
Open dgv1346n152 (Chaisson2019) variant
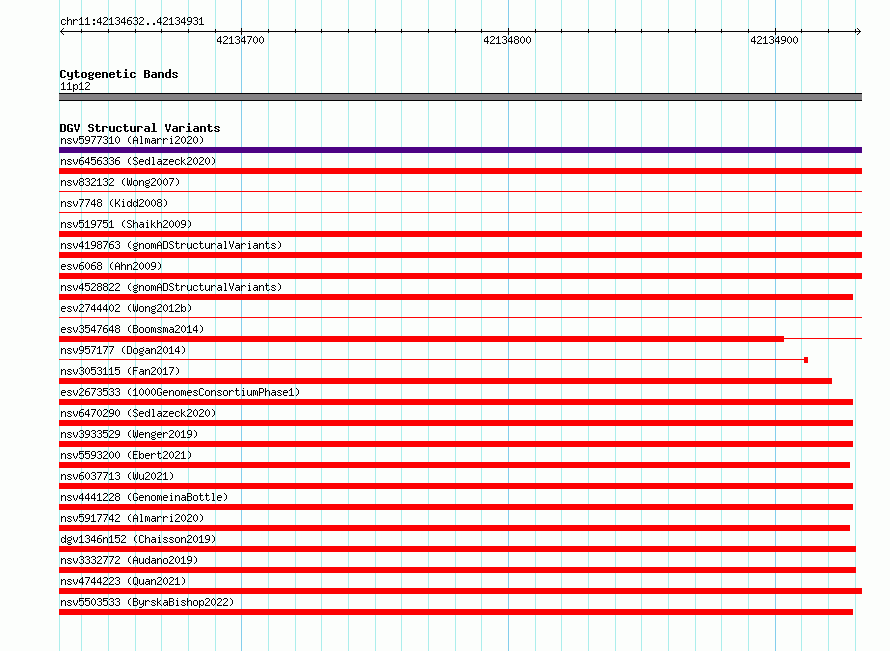pyautogui.click(x=138, y=539)
